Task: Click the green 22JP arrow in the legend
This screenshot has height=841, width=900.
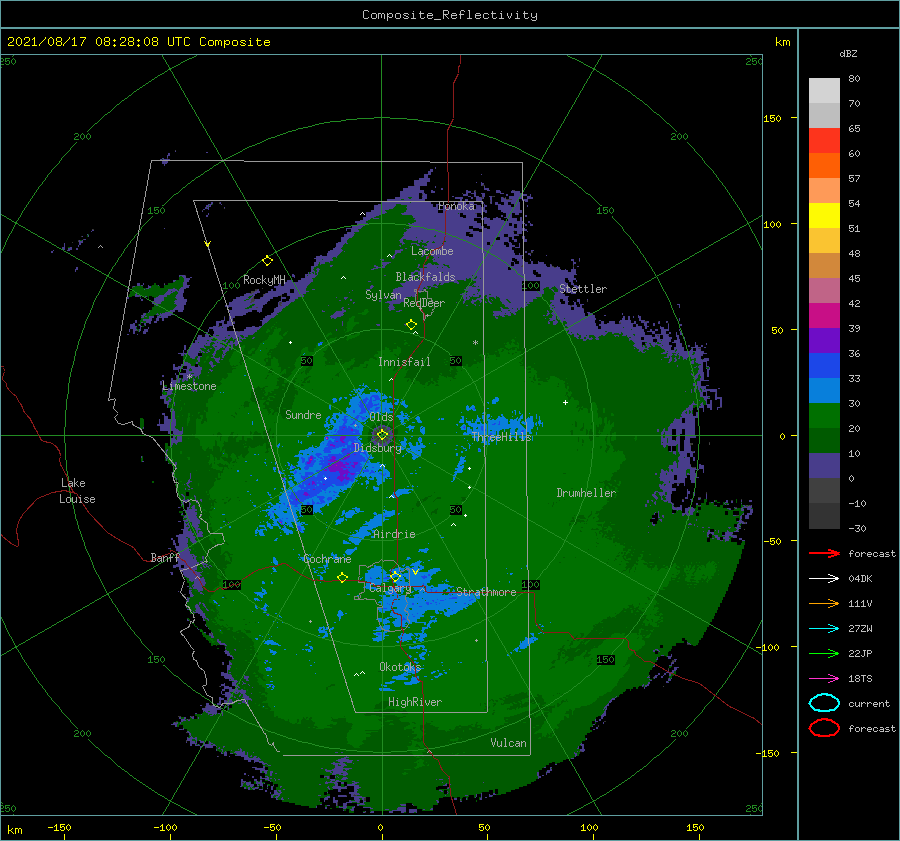Action: click(x=824, y=653)
